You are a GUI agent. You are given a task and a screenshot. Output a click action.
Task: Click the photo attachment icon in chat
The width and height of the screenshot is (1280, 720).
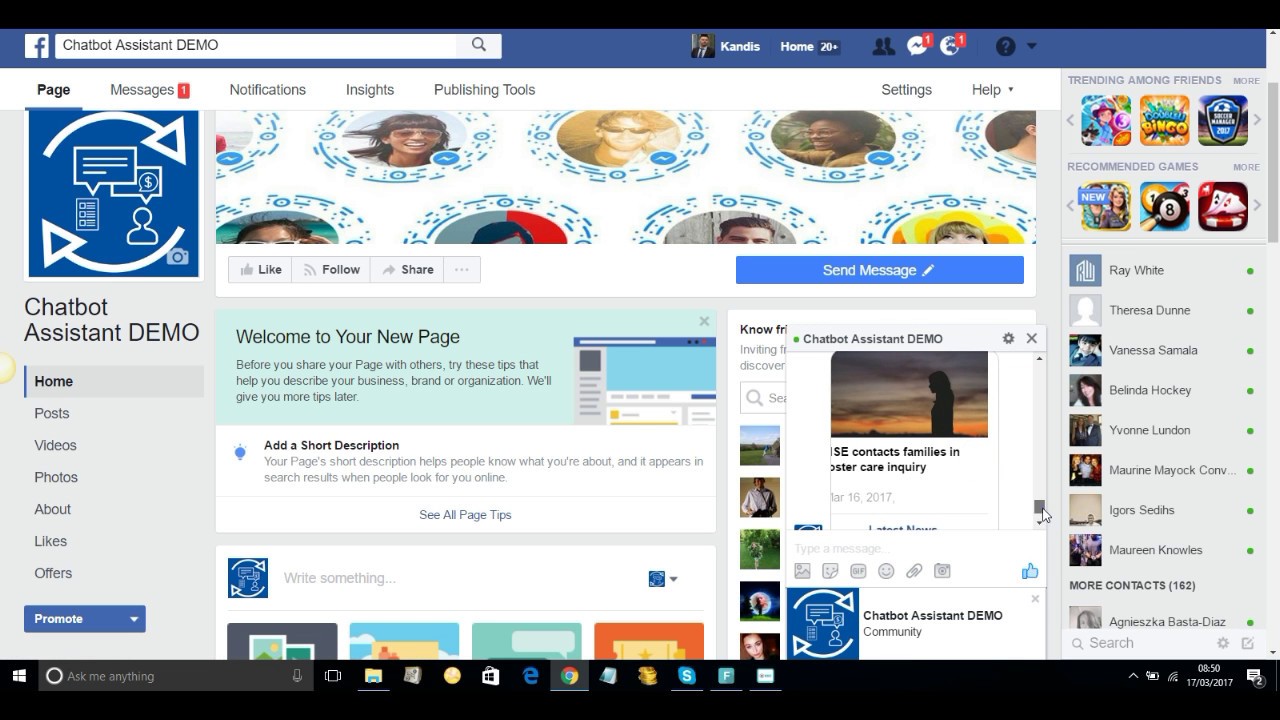[802, 571]
